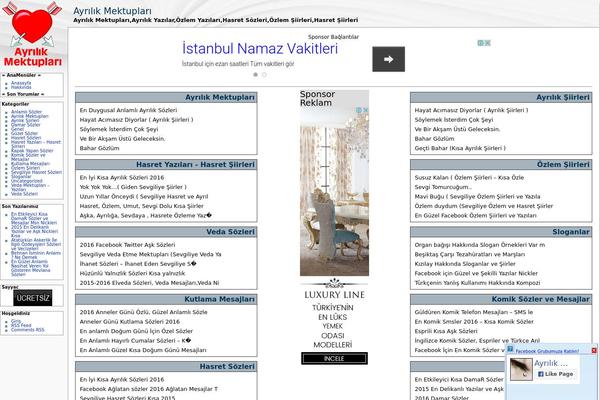Open Özlem Şiirleri category in sidebar
The width and height of the screenshot is (600, 400).
click(25, 168)
